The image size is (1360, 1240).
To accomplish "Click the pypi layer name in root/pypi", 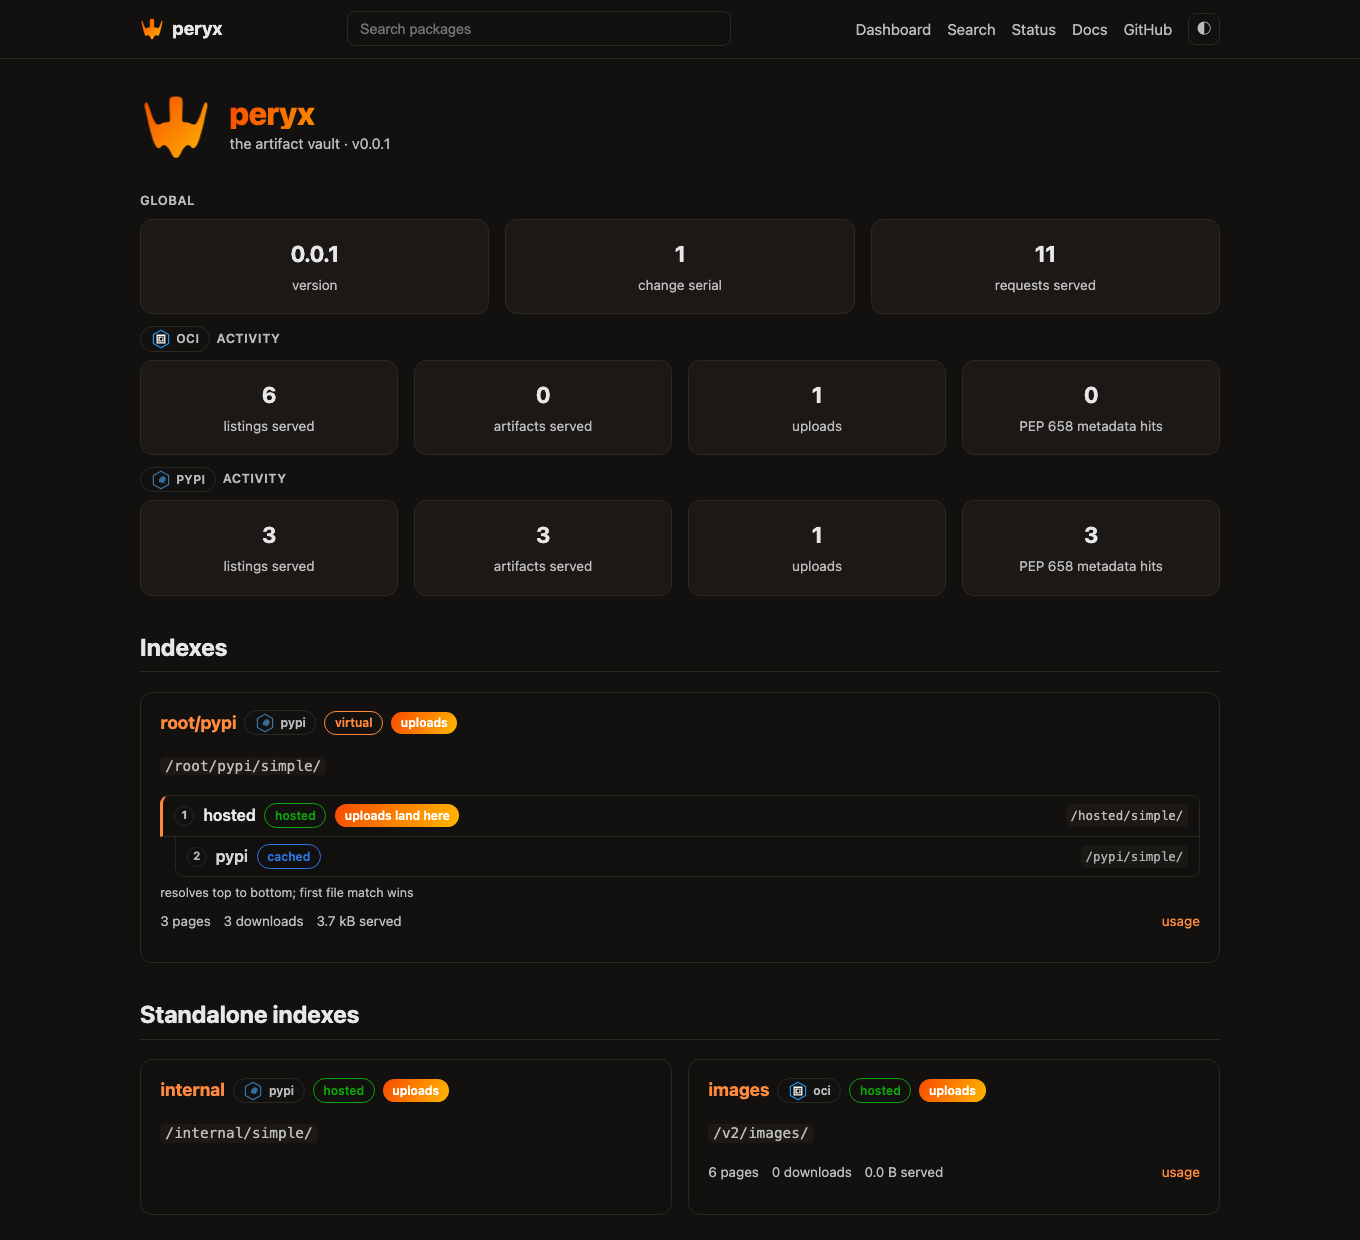I will click(x=231, y=857).
